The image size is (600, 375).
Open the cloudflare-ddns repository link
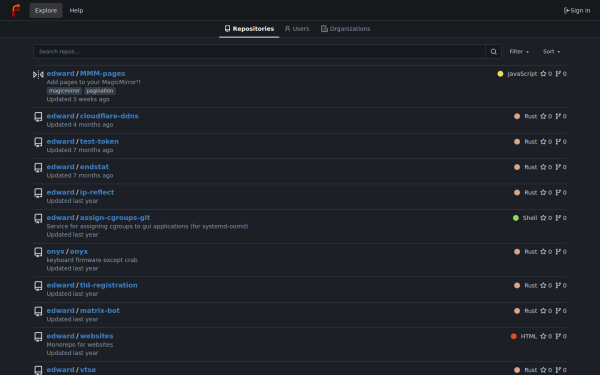[x=109, y=116]
